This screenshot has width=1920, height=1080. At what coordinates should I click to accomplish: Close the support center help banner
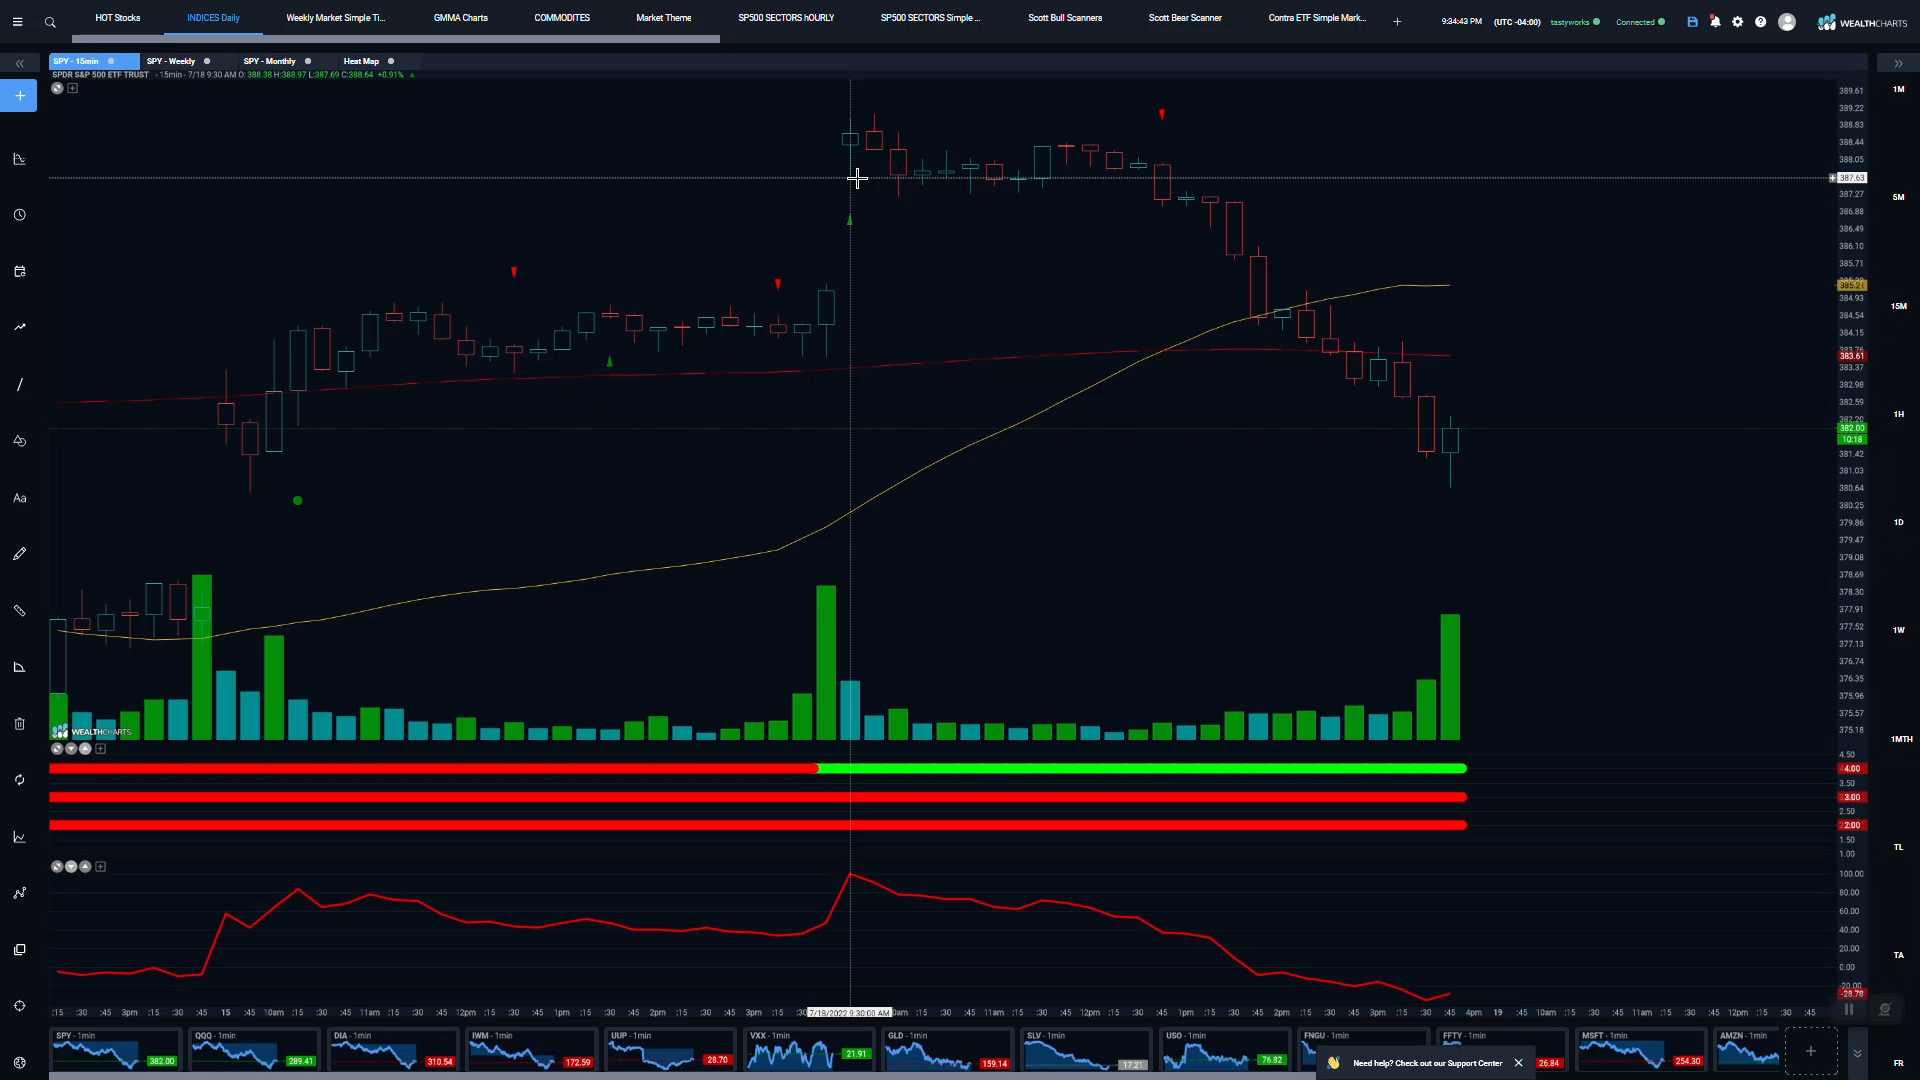point(1518,1063)
